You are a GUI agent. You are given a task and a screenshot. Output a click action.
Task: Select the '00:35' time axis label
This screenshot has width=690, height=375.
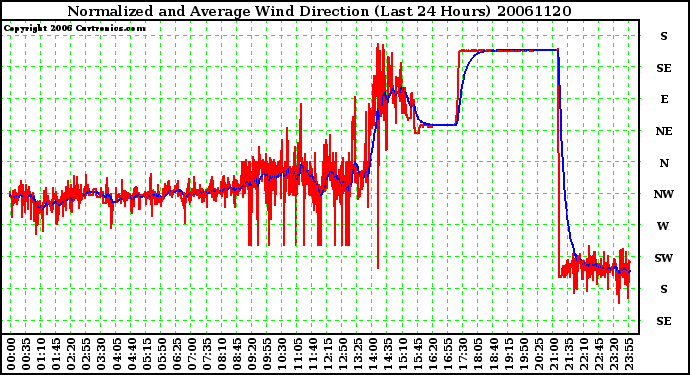pos(26,354)
